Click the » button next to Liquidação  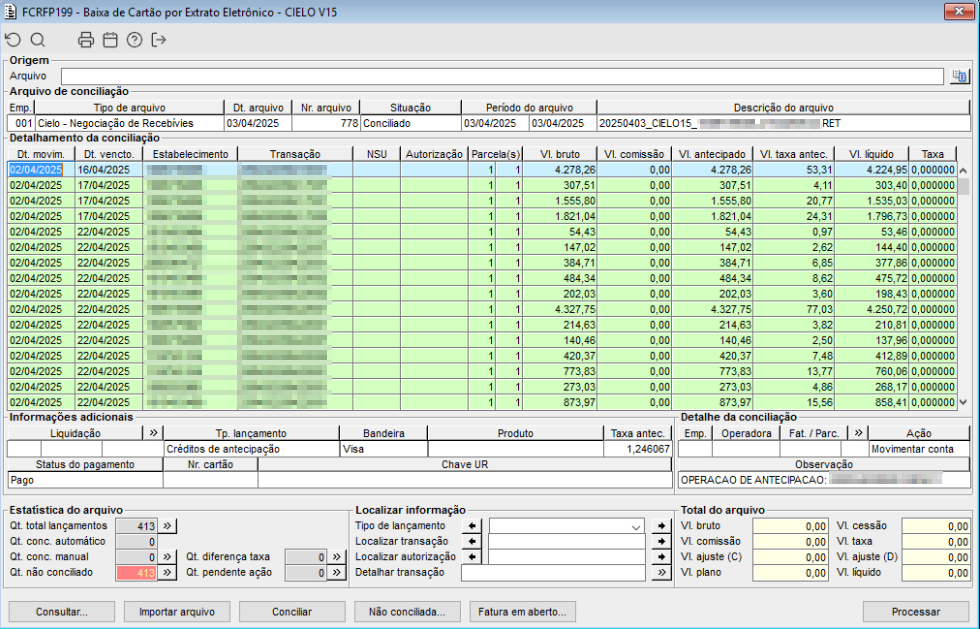[x=153, y=433]
